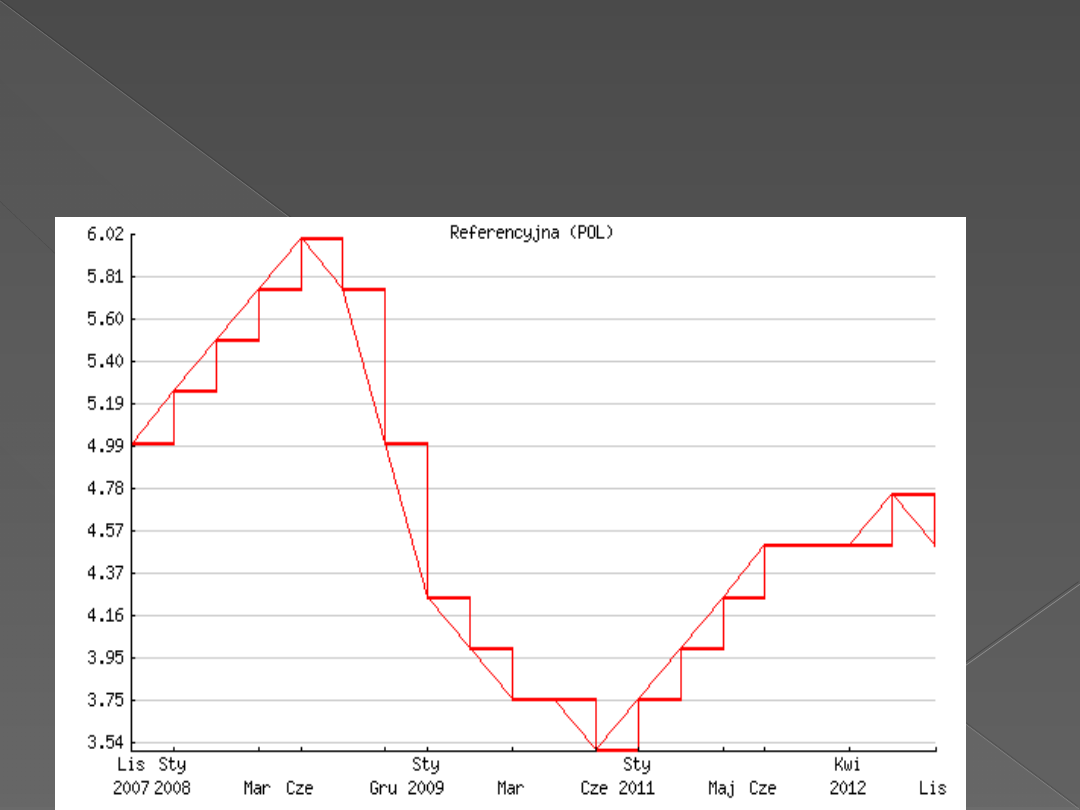Click the 2007 year label on x-axis
This screenshot has width=1080, height=810.
(x=130, y=788)
